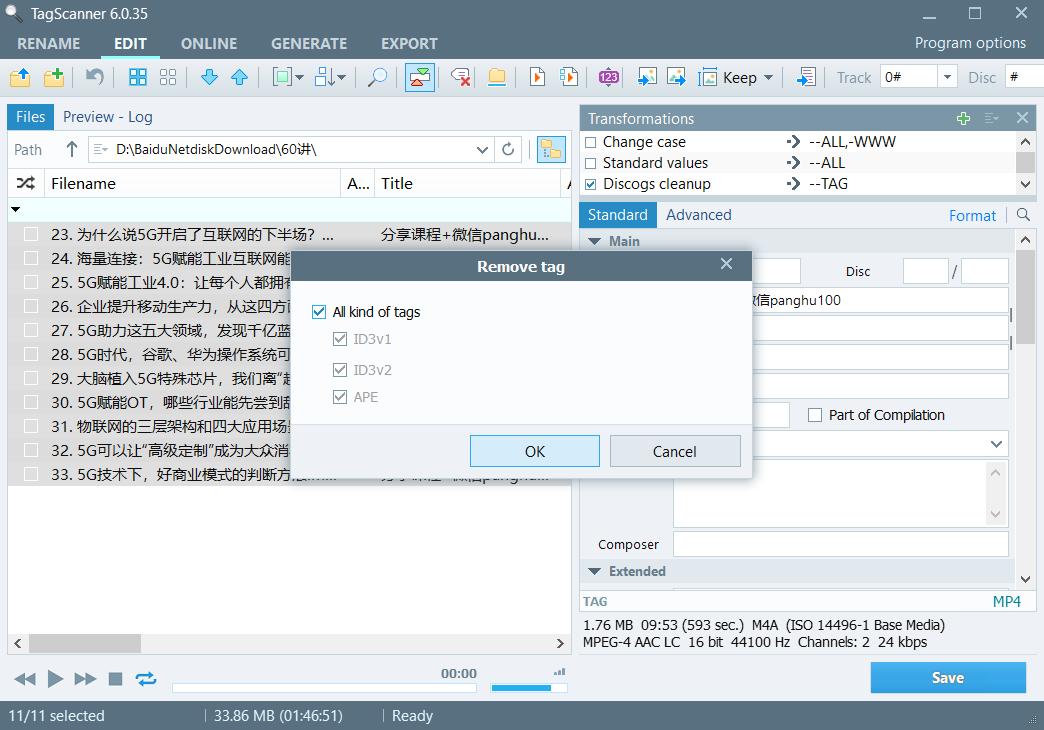Switch to the GENERATE menu
Image resolution: width=1044 pixels, height=730 pixels.
(309, 43)
